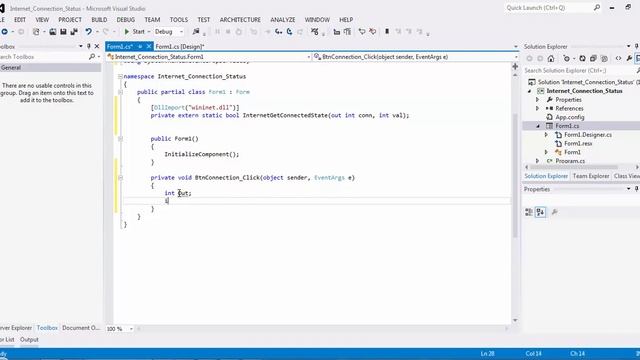Click the Property Pages wrench in the Properties panel
The image size is (640, 360).
click(554, 212)
